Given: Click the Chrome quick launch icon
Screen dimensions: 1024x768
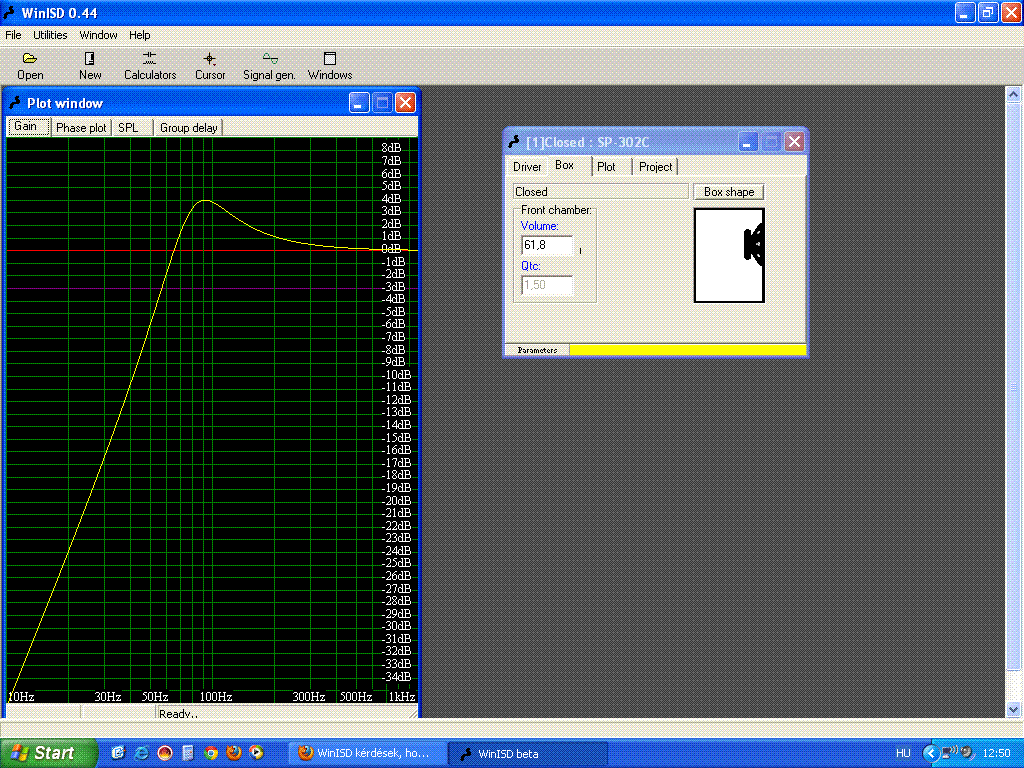Looking at the screenshot, I should tap(211, 753).
